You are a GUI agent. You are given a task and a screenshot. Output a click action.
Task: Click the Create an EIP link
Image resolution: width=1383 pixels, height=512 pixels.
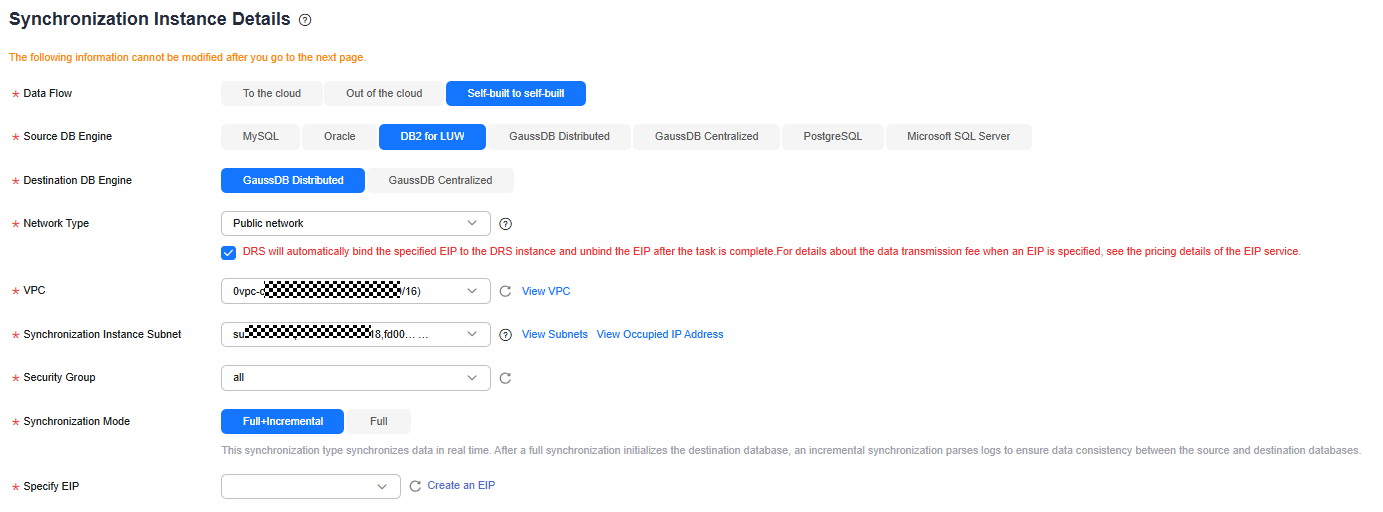click(x=461, y=485)
